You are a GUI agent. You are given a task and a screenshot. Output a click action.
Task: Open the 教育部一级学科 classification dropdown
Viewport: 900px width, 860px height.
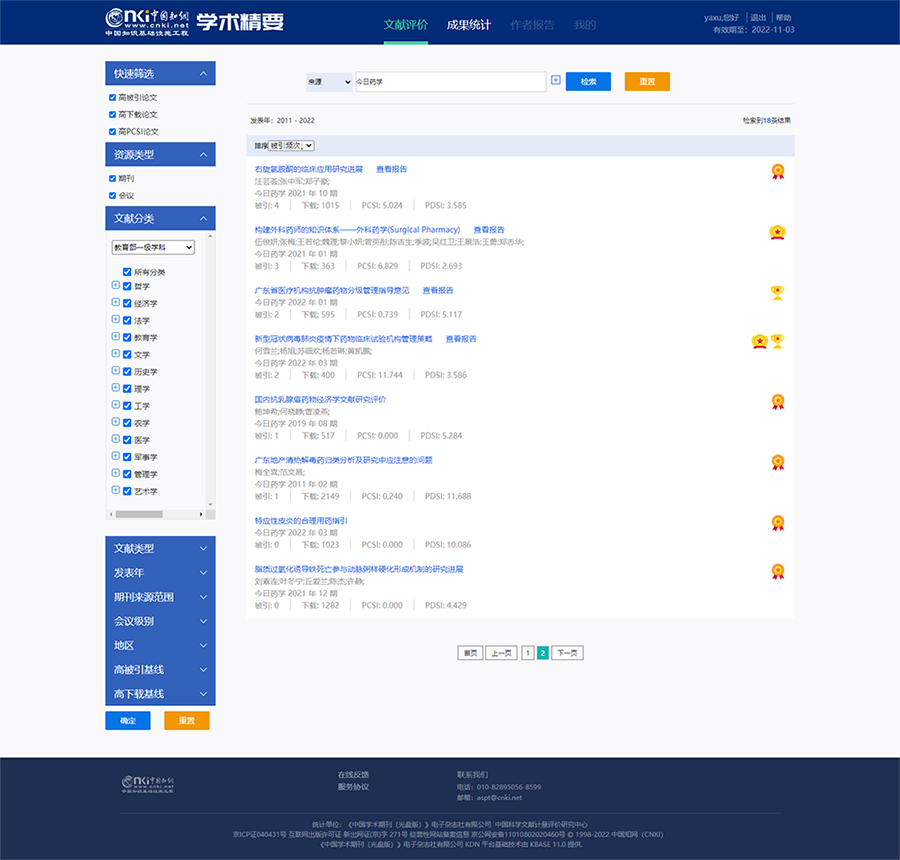coord(153,247)
